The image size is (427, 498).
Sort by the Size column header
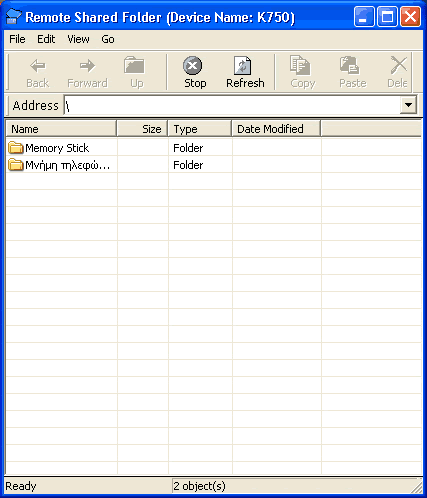tap(142, 129)
